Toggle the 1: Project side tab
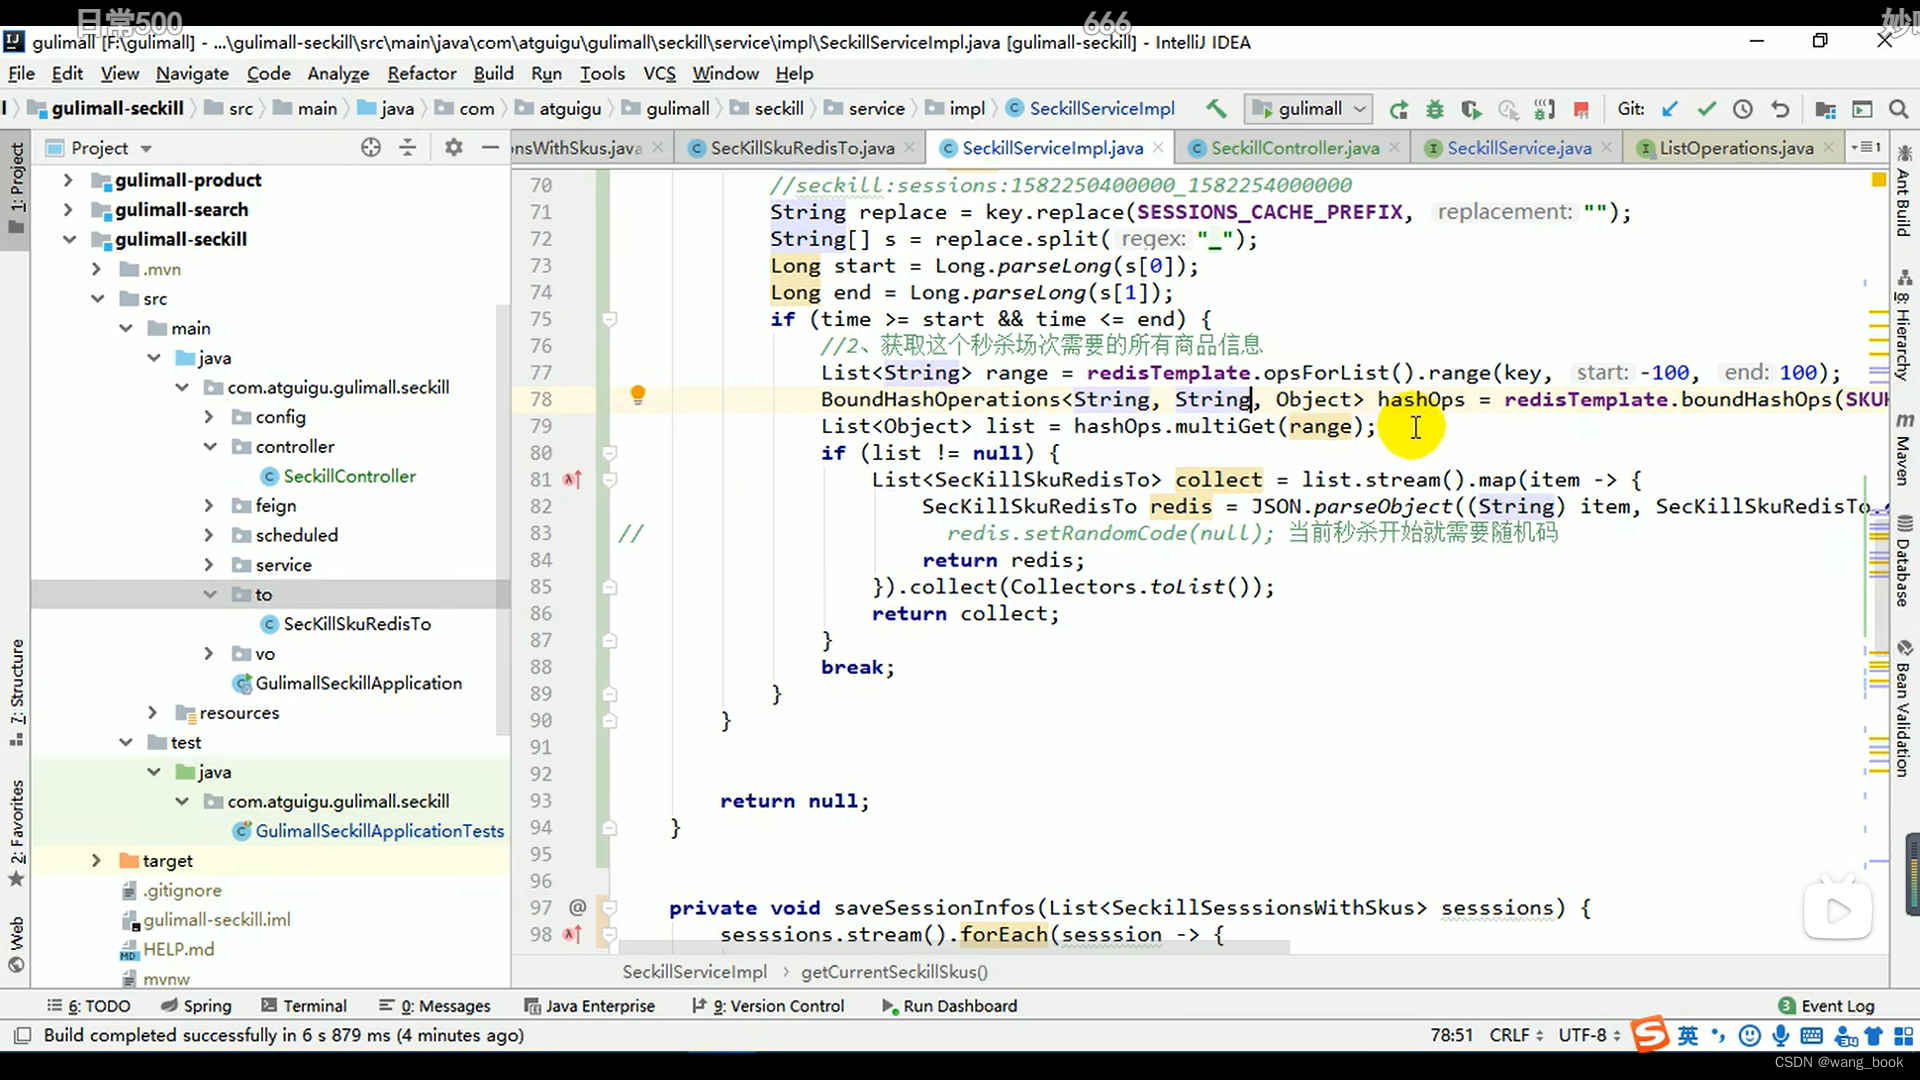 pos(17,187)
